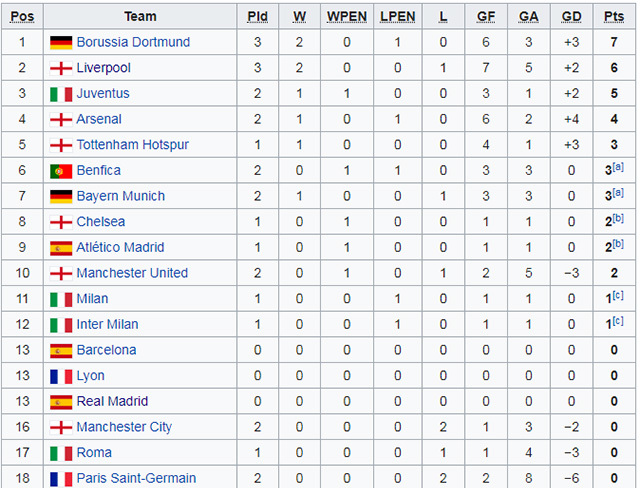The image size is (640, 488).
Task: Click the WPEN column header
Action: point(347,17)
